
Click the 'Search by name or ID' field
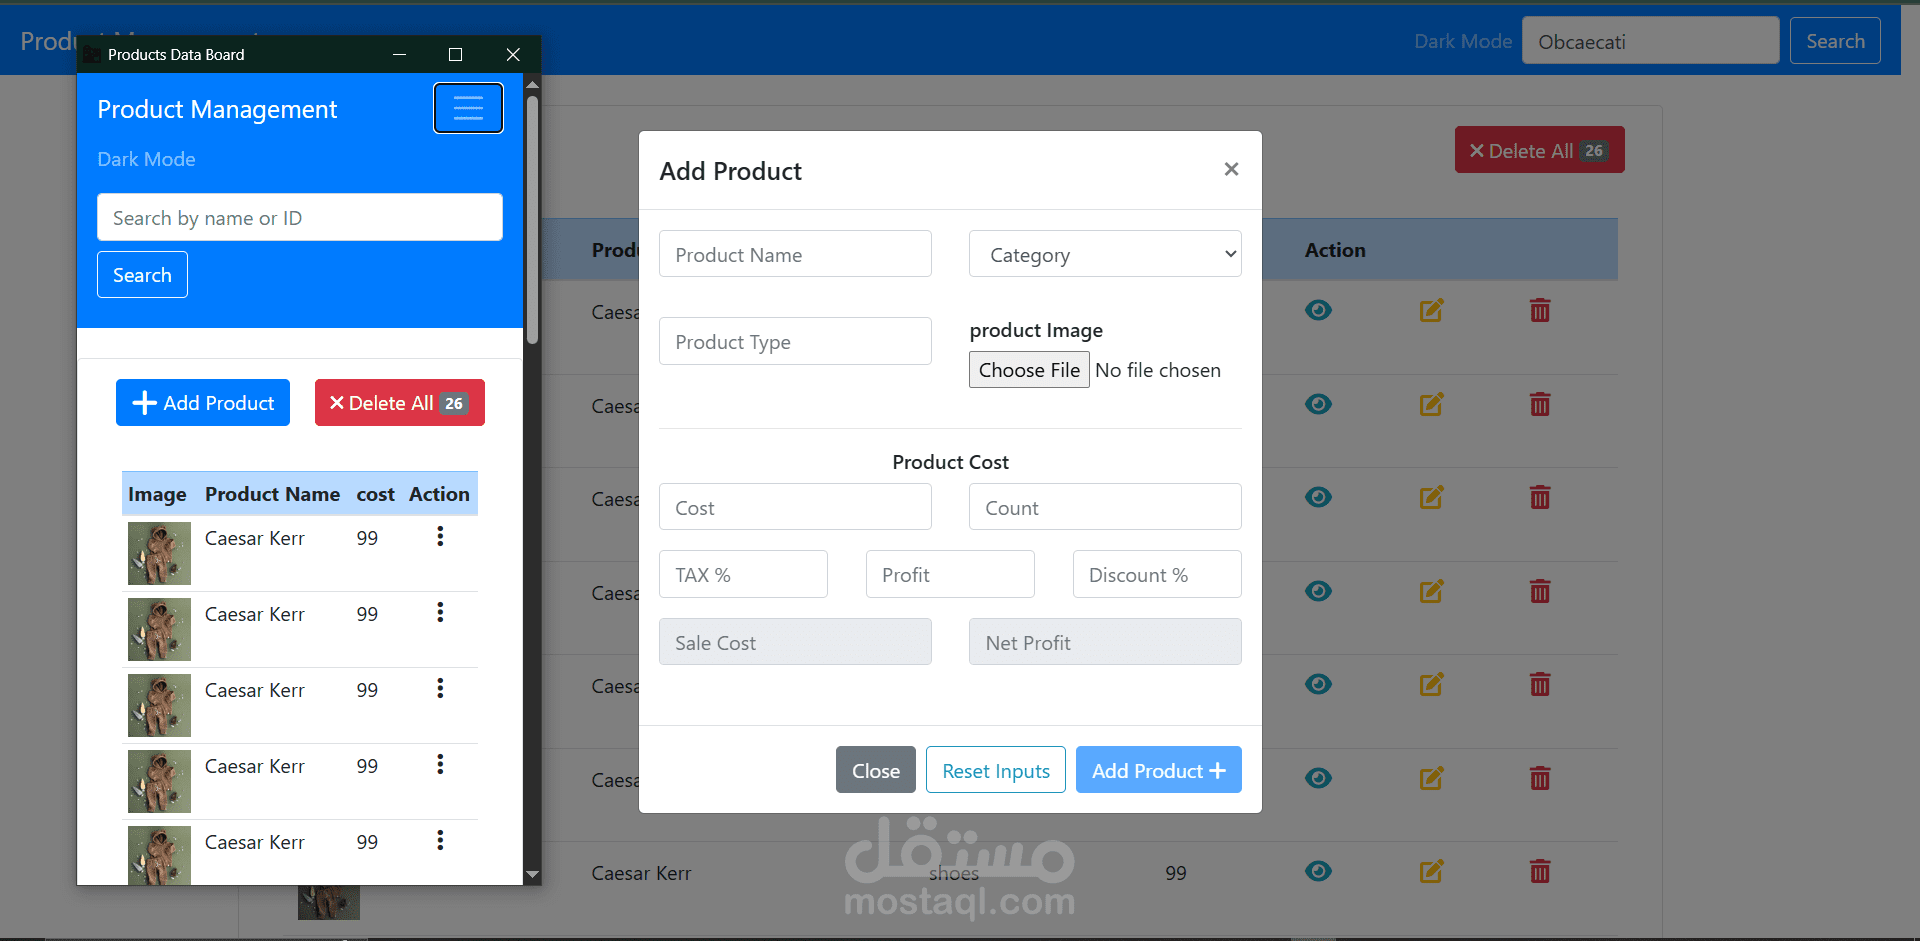pos(300,217)
